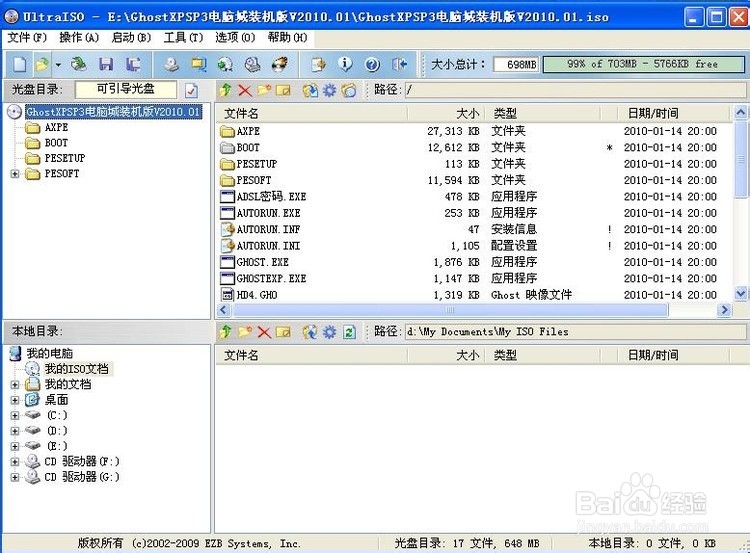
Task: Click the Make CD image drive icon
Action: pyautogui.click(x=171, y=64)
